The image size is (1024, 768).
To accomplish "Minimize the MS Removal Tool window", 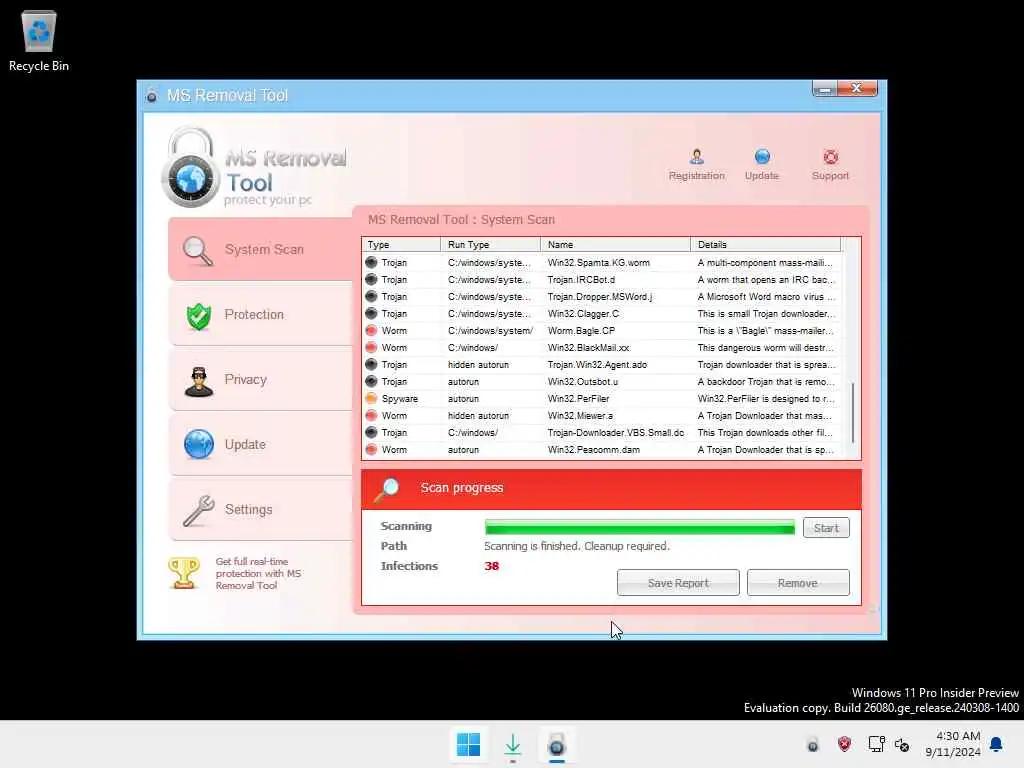I will coord(825,88).
